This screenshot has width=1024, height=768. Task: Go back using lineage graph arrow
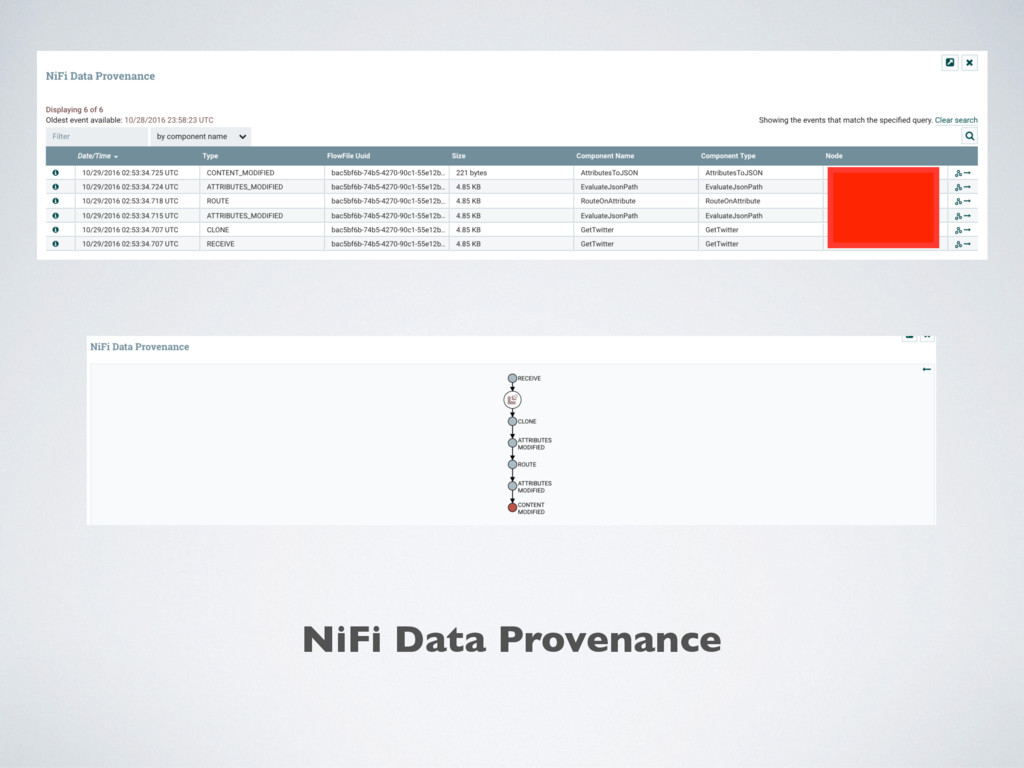tap(926, 370)
